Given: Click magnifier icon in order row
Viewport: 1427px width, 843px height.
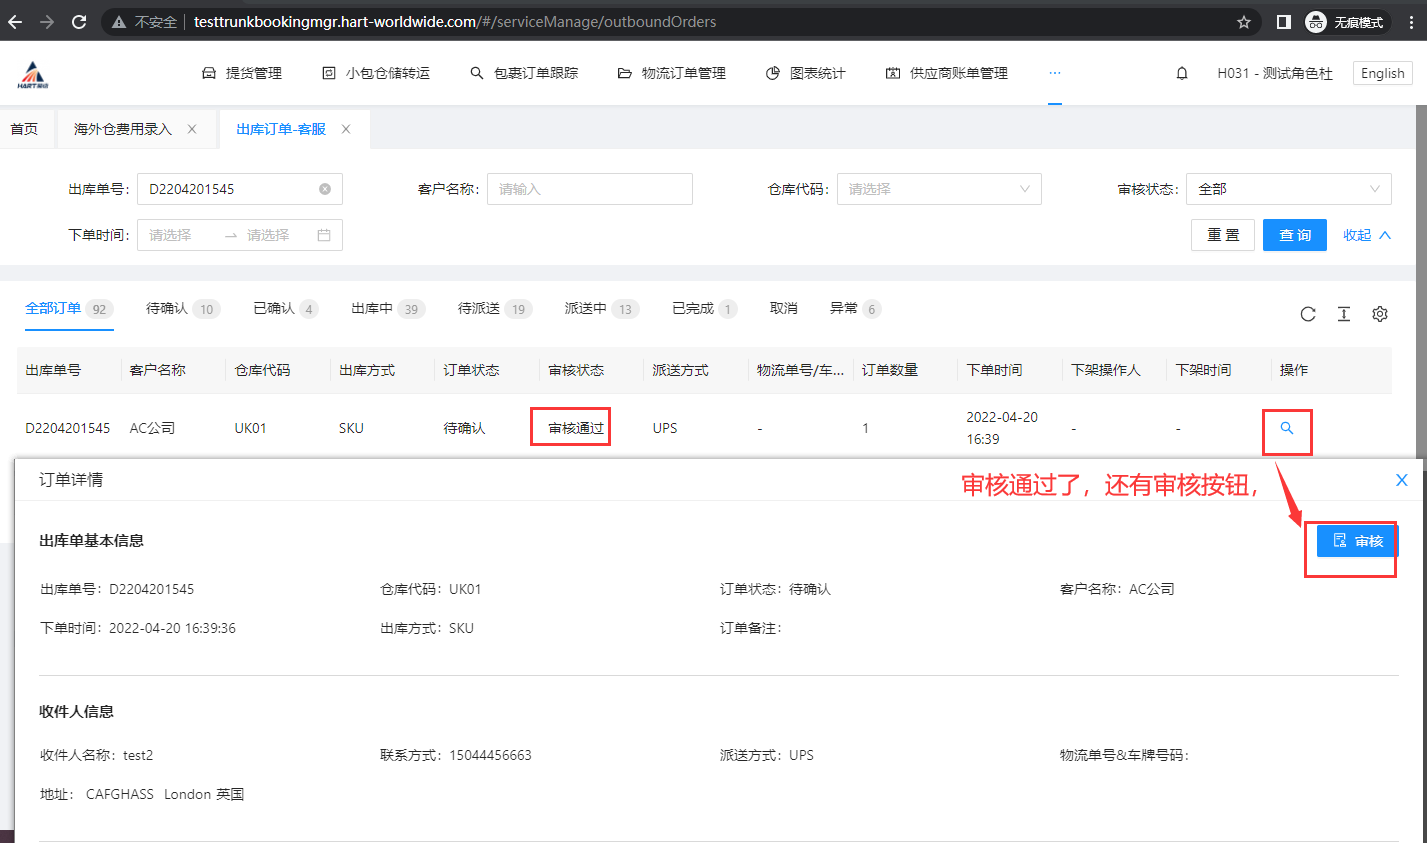Looking at the screenshot, I should coord(1287,428).
